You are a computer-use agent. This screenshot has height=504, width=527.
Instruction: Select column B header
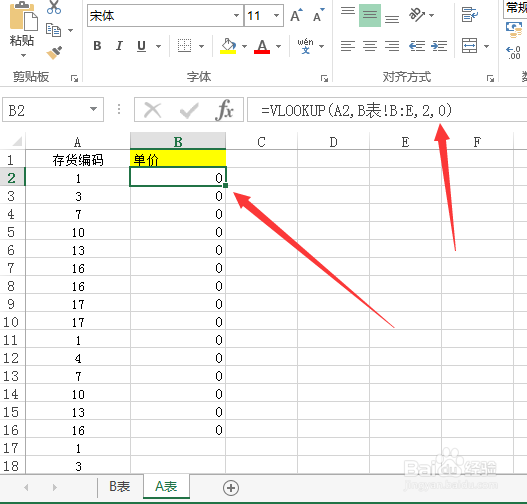[x=178, y=142]
